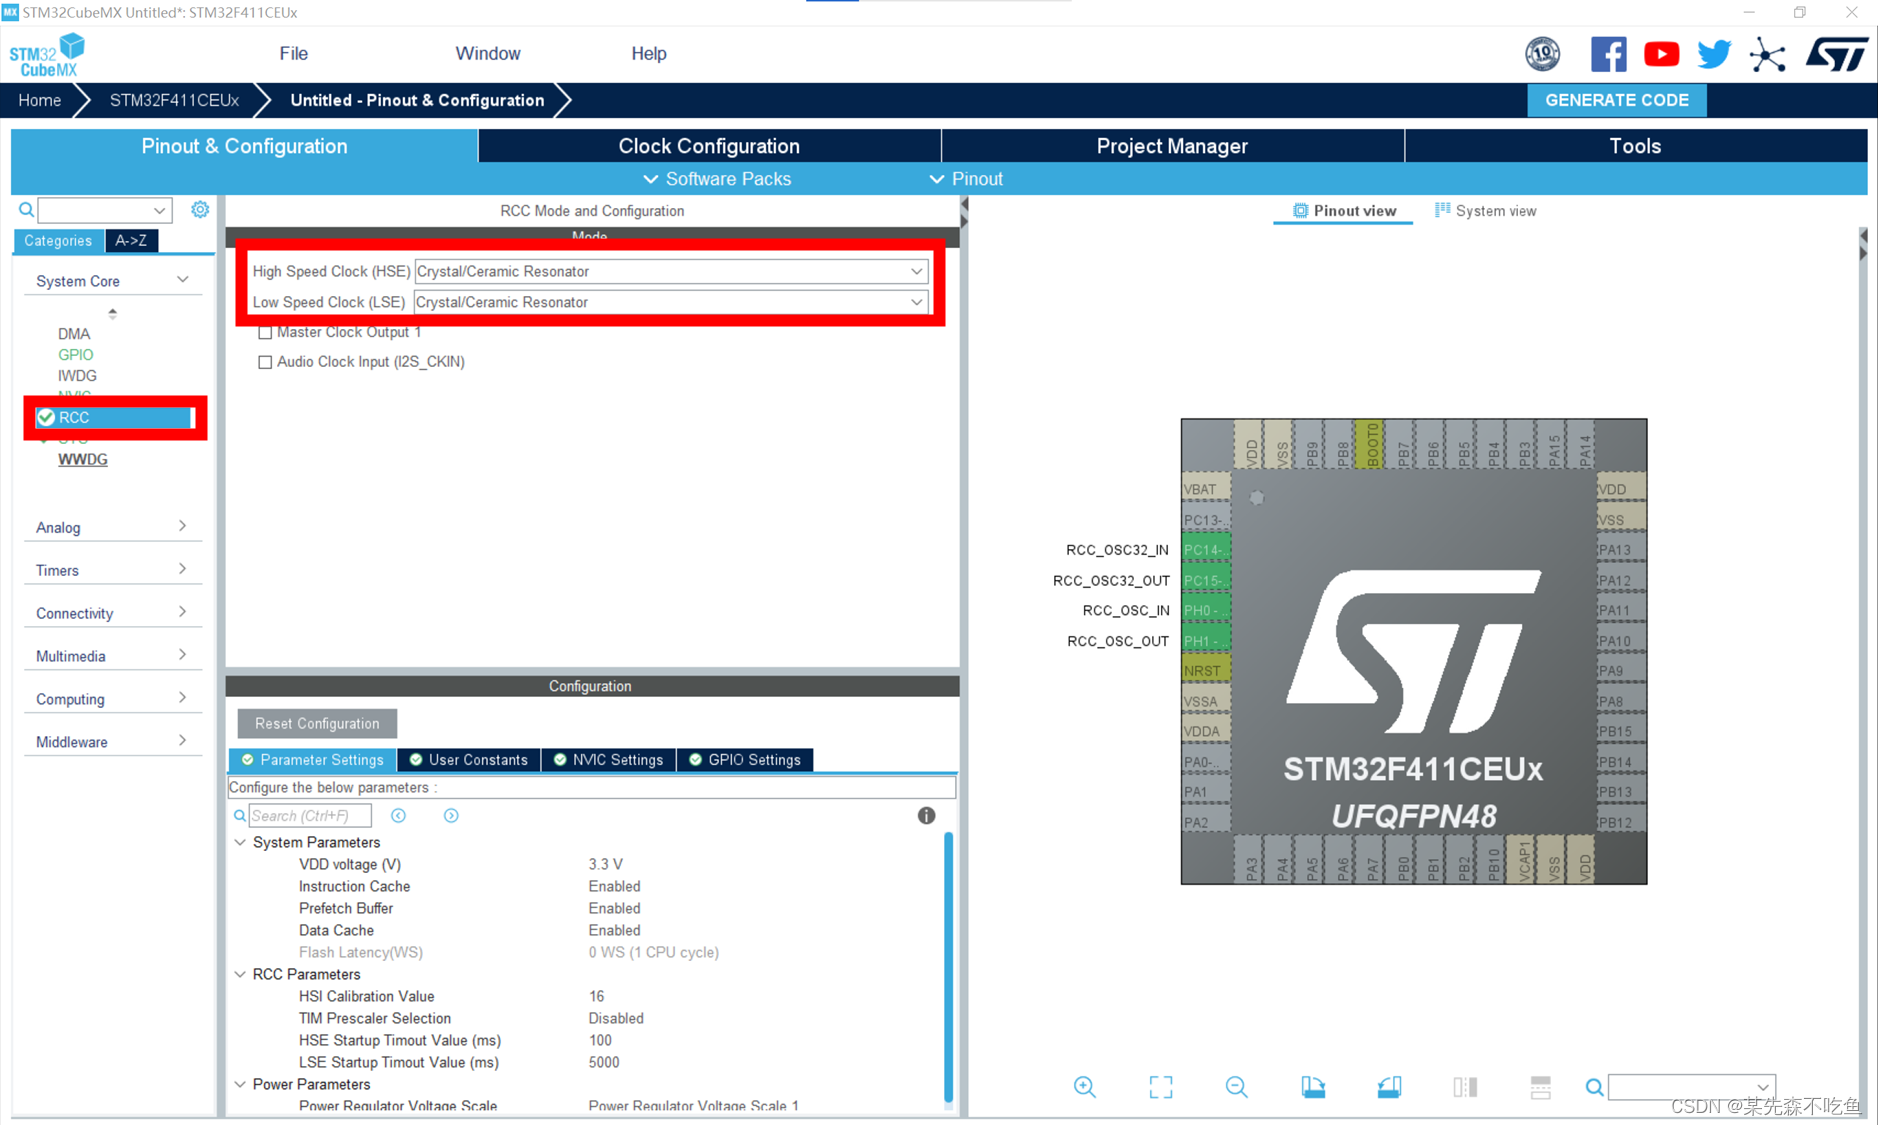Open the ST YouTube channel icon
This screenshot has width=1878, height=1125.
1661,54
